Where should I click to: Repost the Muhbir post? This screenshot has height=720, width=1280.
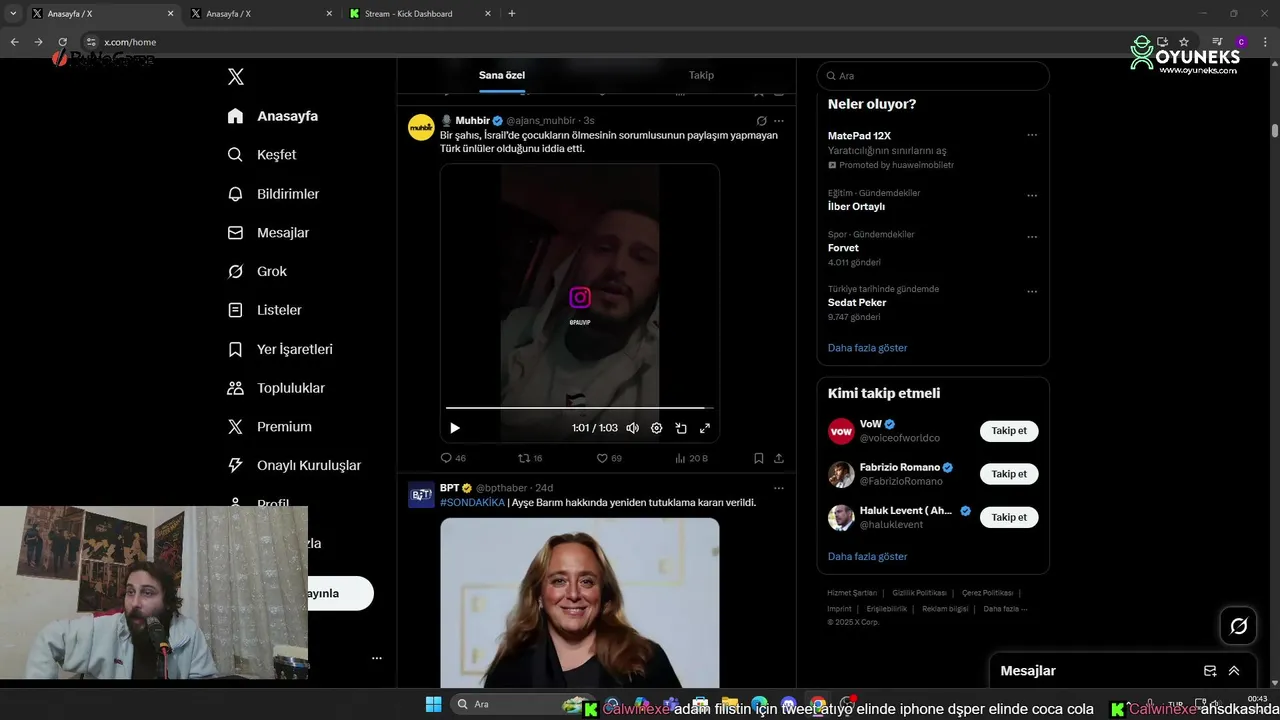530,458
